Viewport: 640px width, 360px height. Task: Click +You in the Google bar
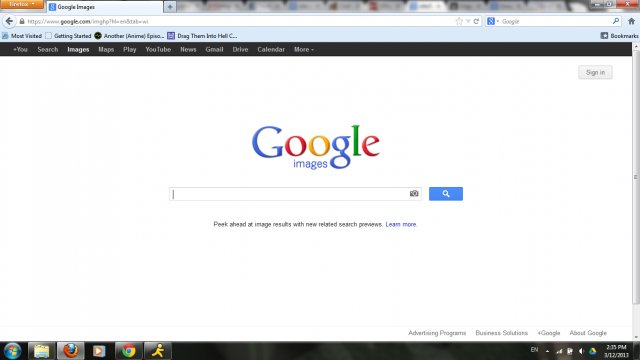[20, 49]
